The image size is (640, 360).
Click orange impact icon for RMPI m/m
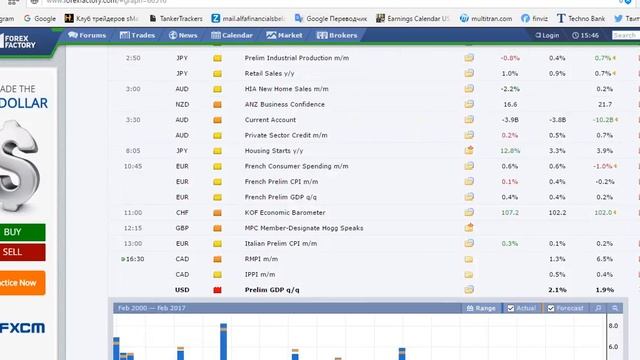(217, 259)
